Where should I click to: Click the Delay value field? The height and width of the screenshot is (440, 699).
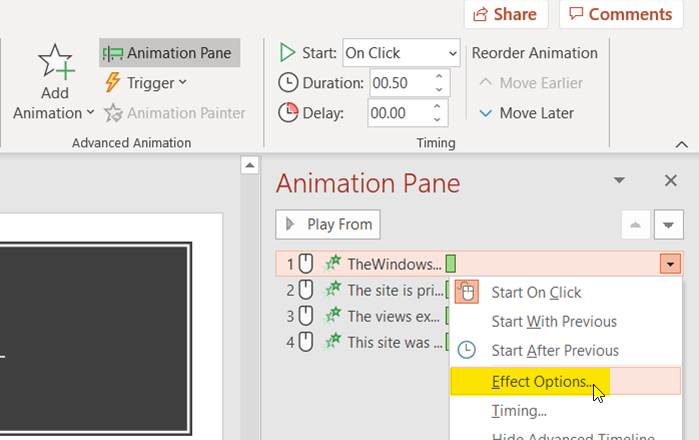400,113
